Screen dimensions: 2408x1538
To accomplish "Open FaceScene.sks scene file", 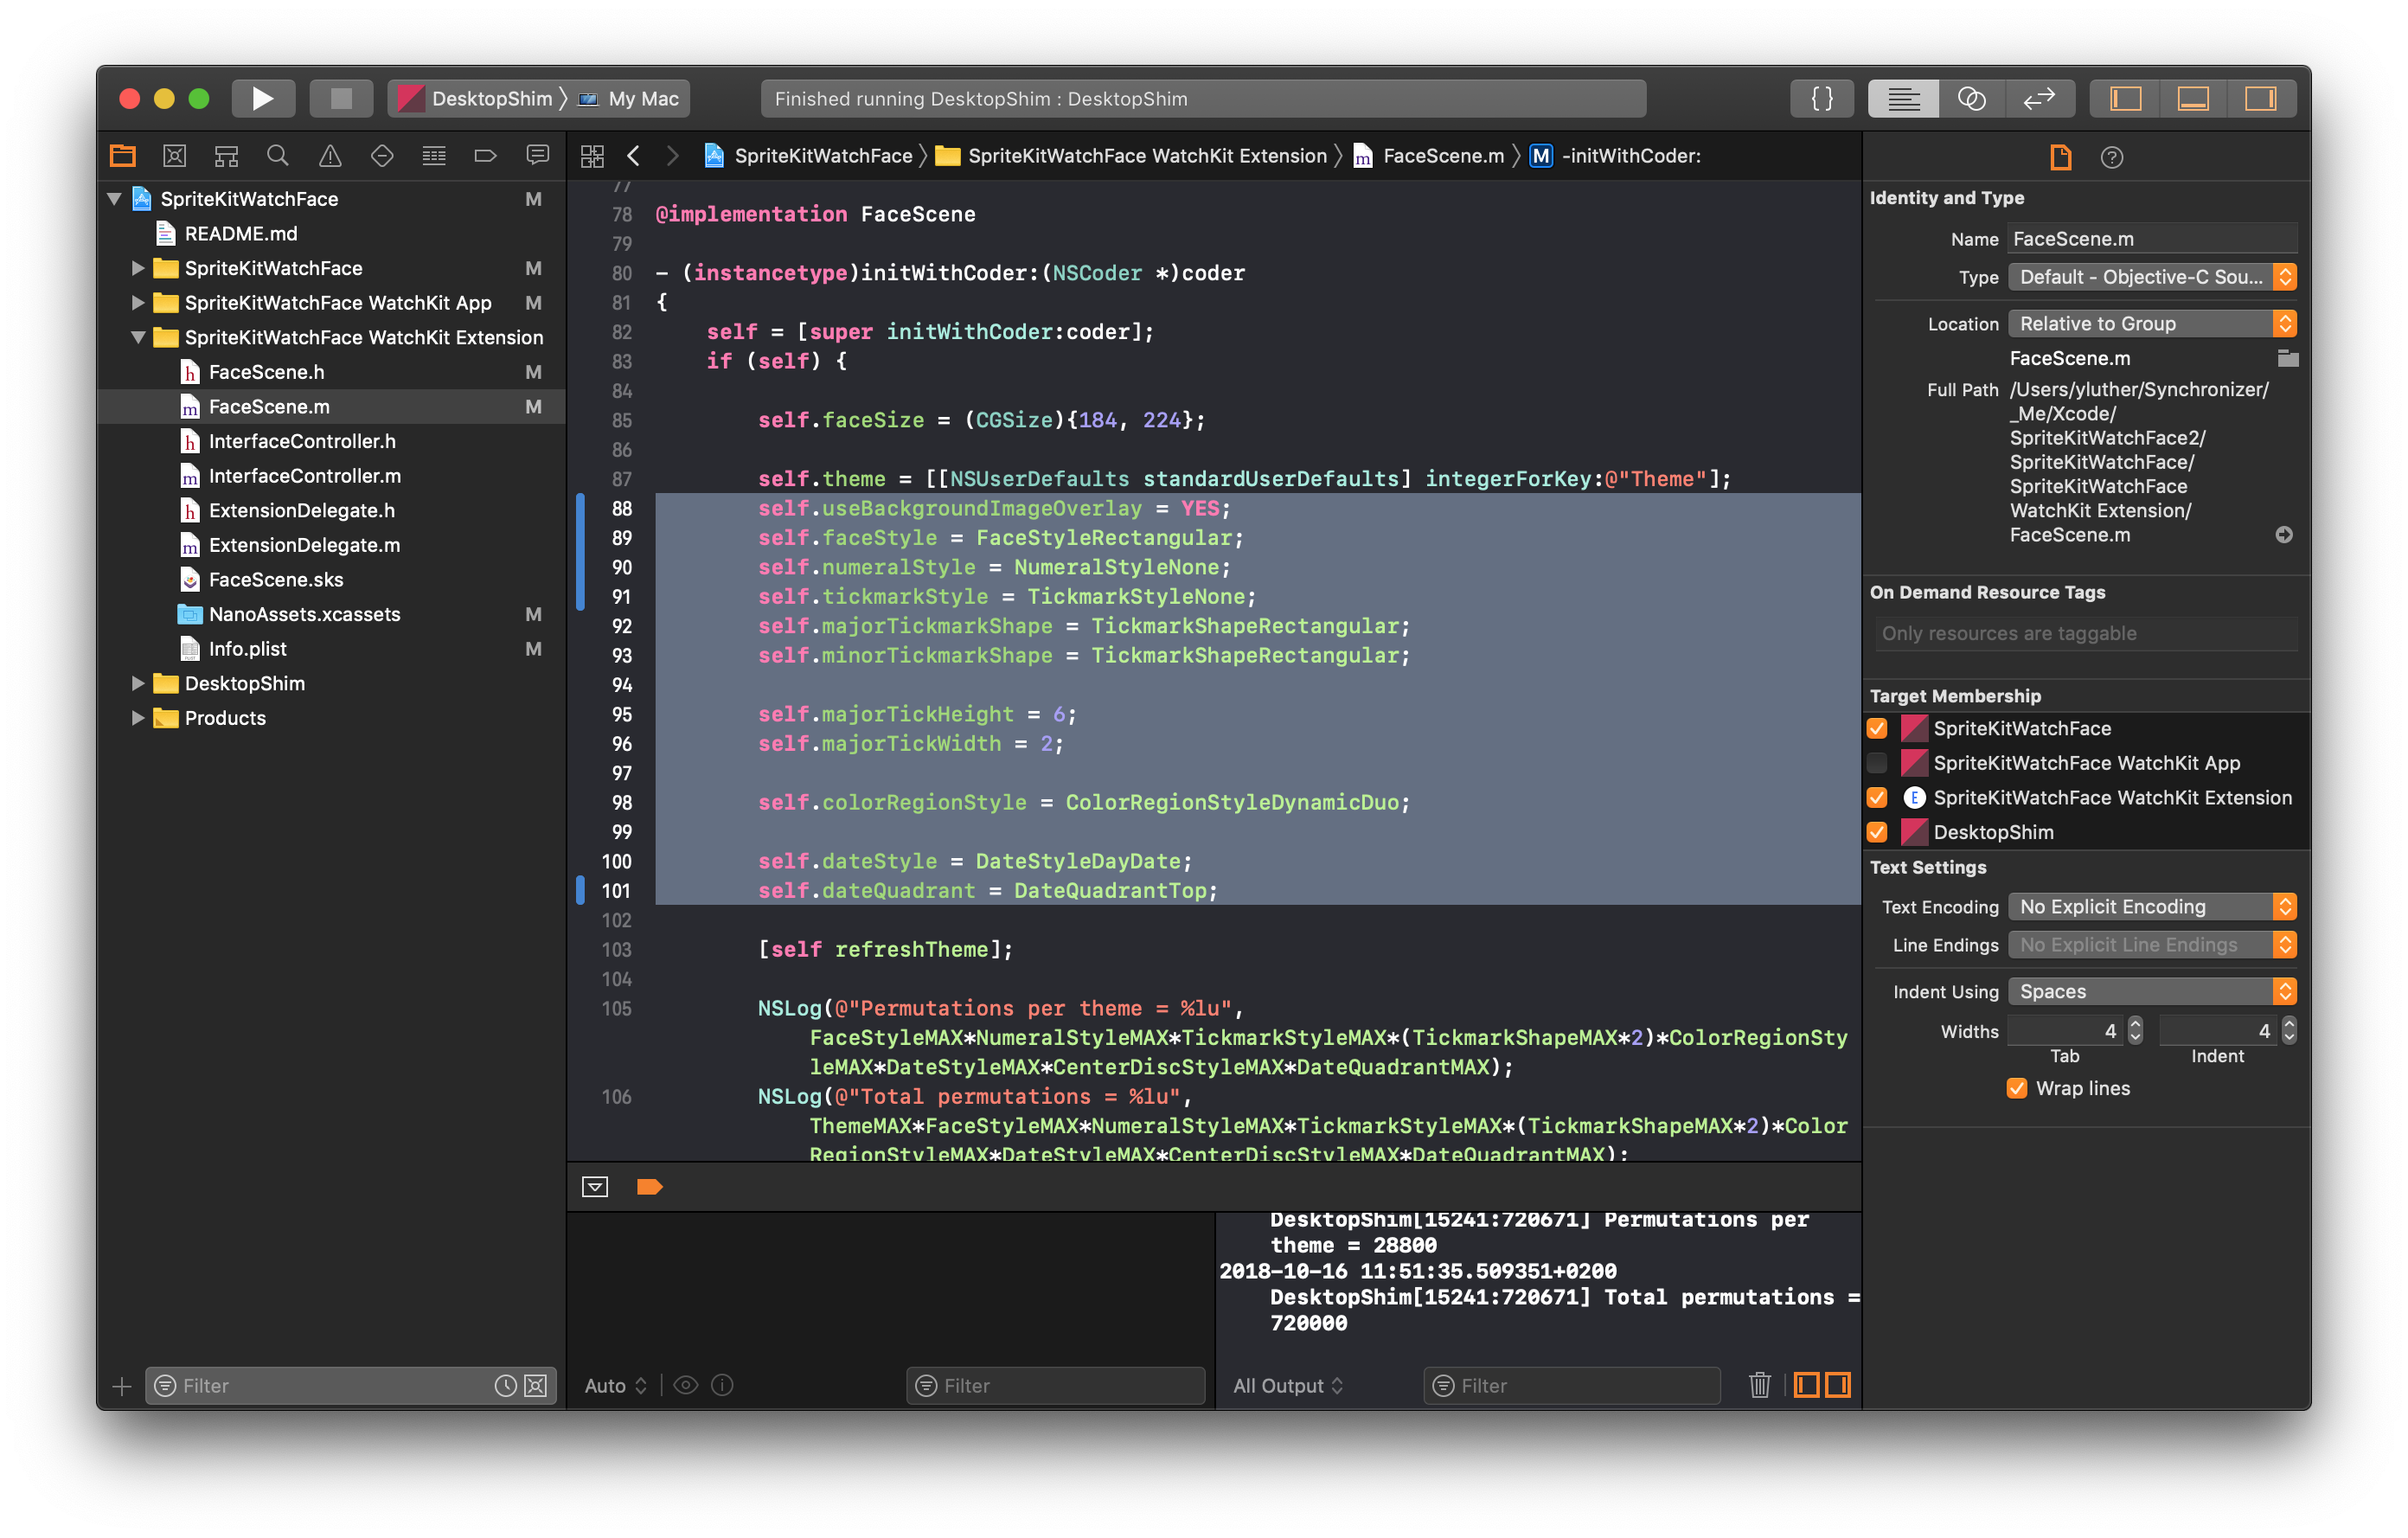I will point(275,579).
